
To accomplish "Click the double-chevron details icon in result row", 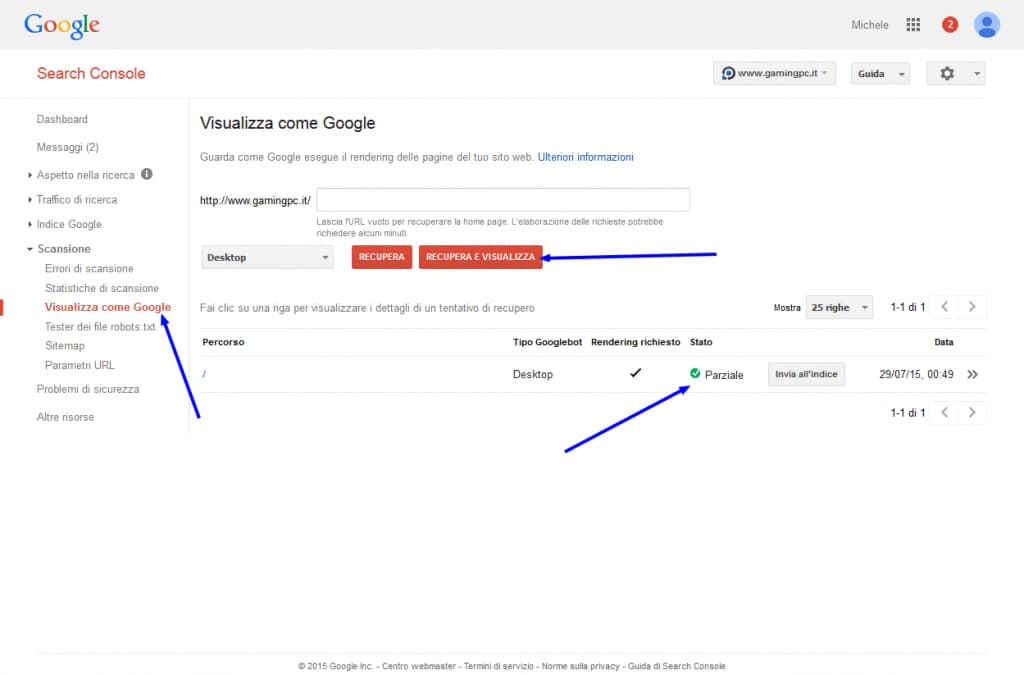I will 972,374.
